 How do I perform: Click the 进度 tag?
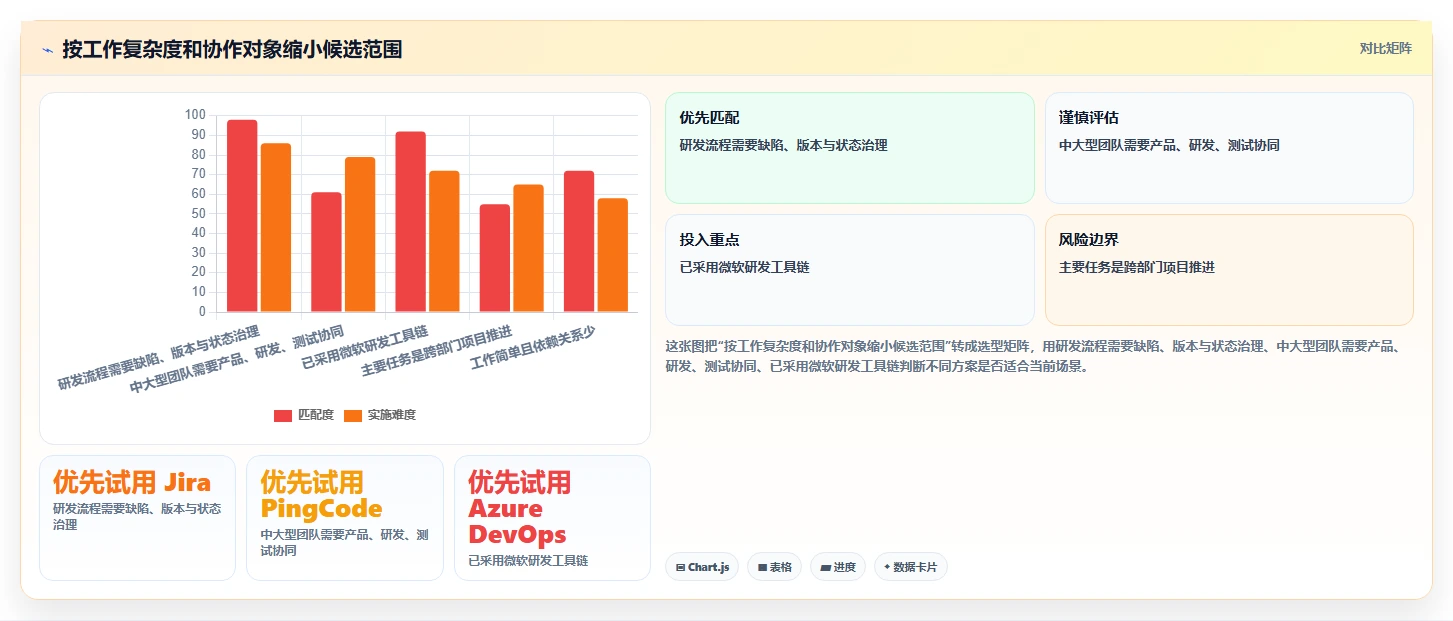tap(838, 567)
